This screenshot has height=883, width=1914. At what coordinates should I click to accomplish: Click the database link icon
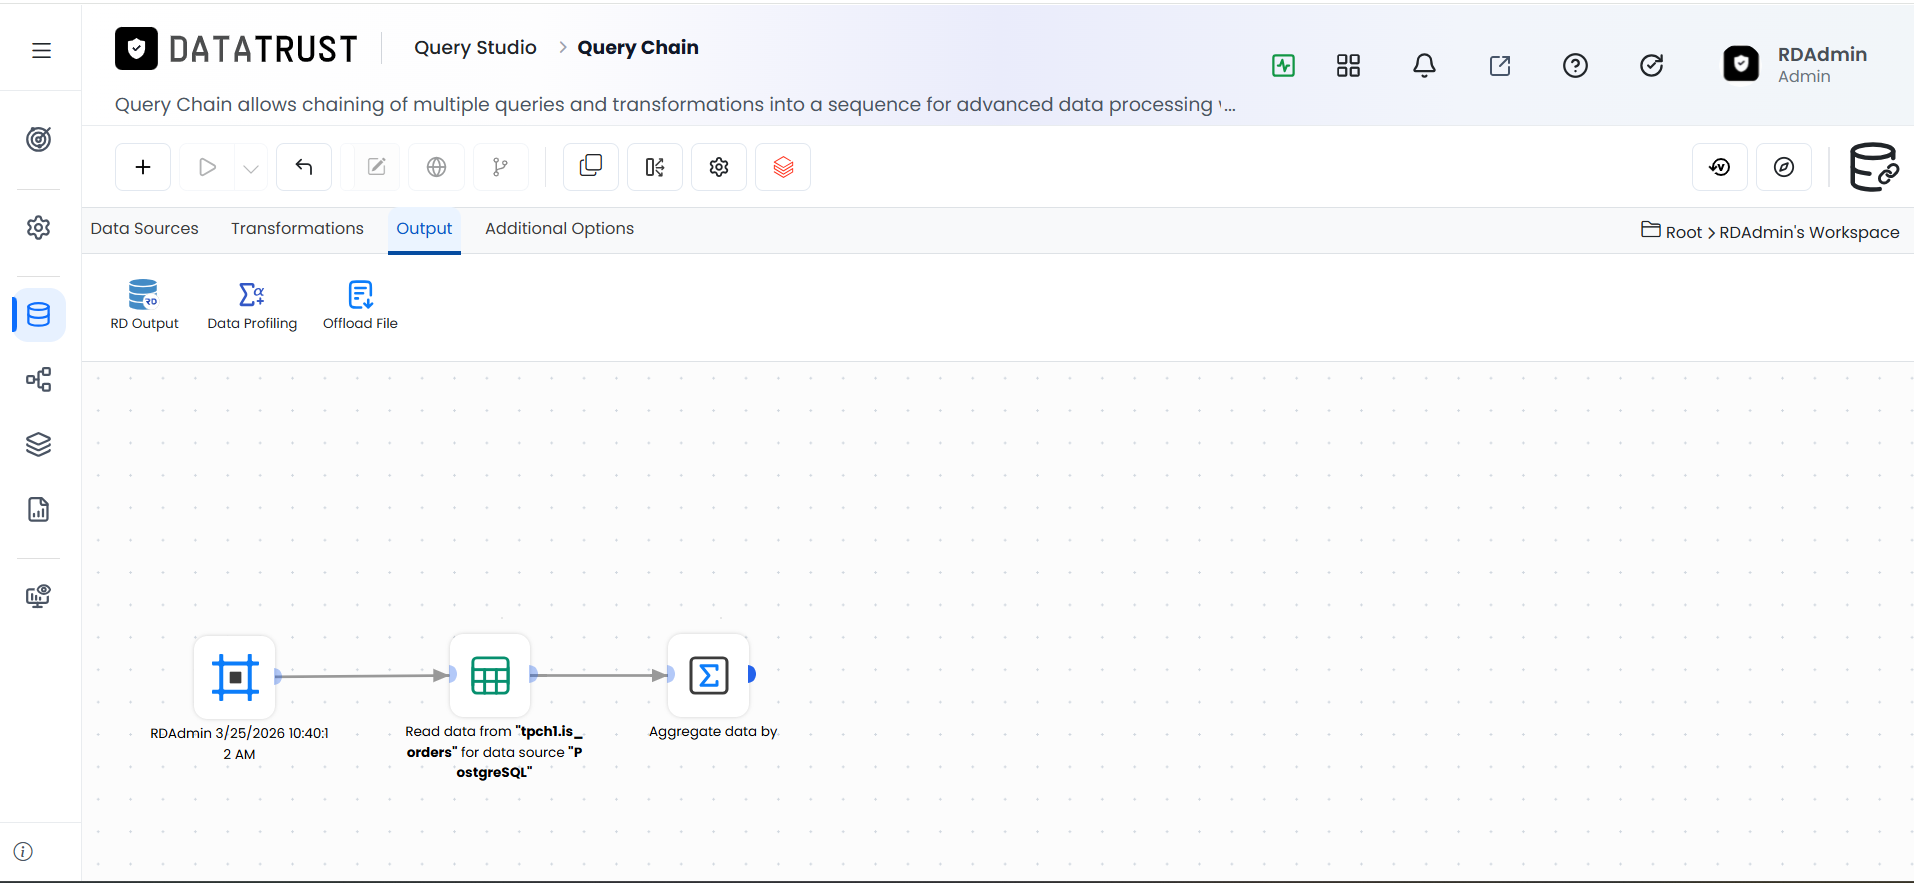pos(1873,167)
